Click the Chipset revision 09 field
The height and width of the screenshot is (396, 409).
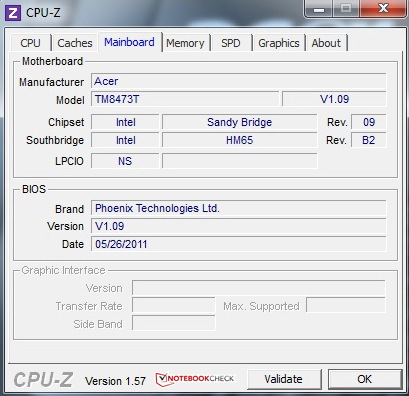369,122
